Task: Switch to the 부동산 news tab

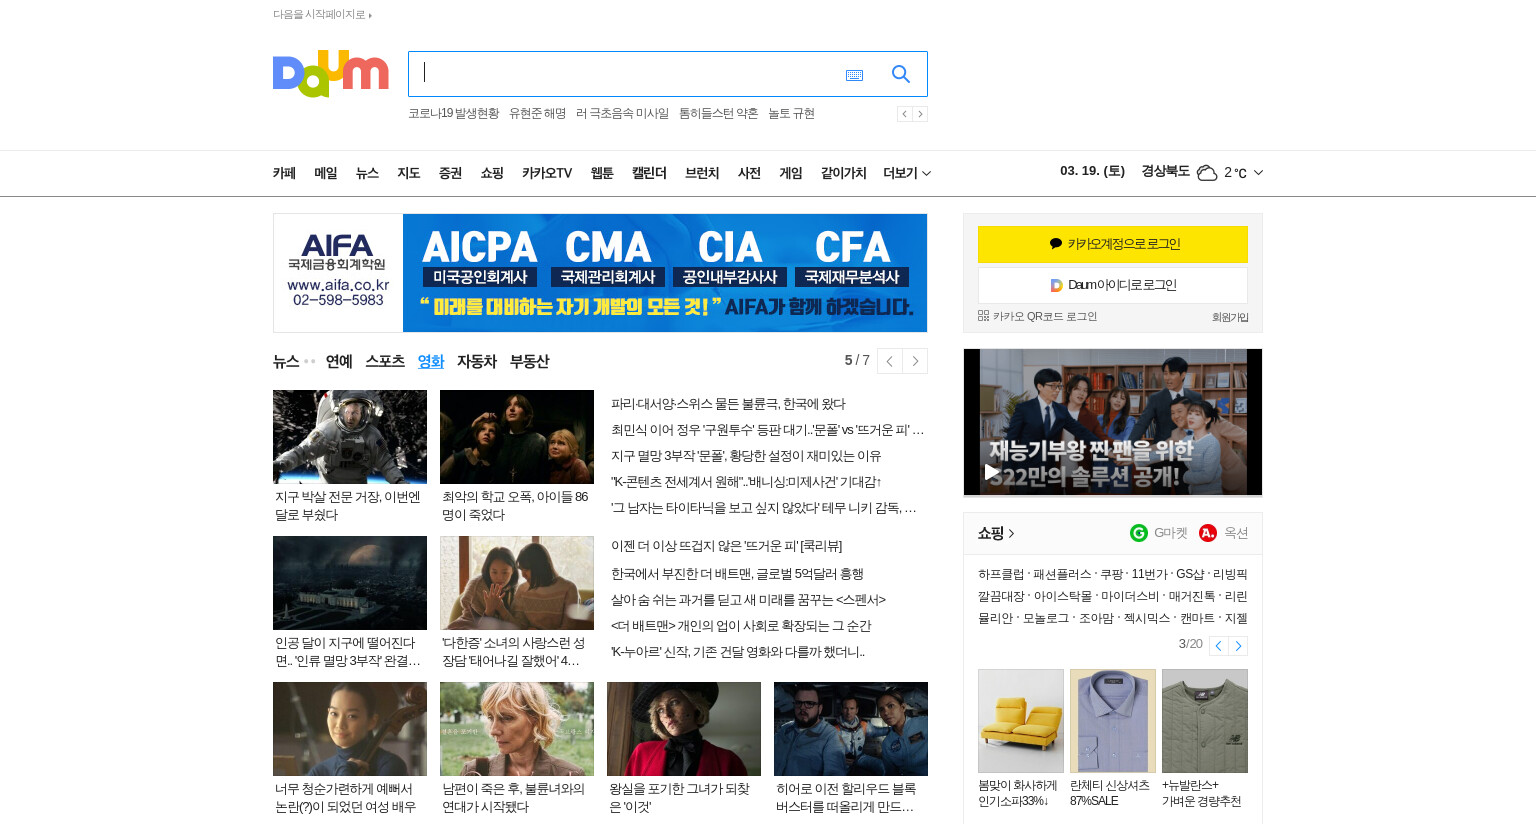Action: [530, 361]
